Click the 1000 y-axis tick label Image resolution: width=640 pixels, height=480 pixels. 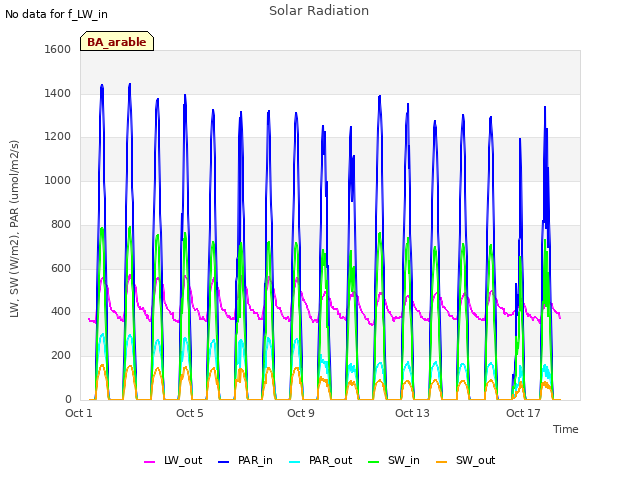coord(58,180)
